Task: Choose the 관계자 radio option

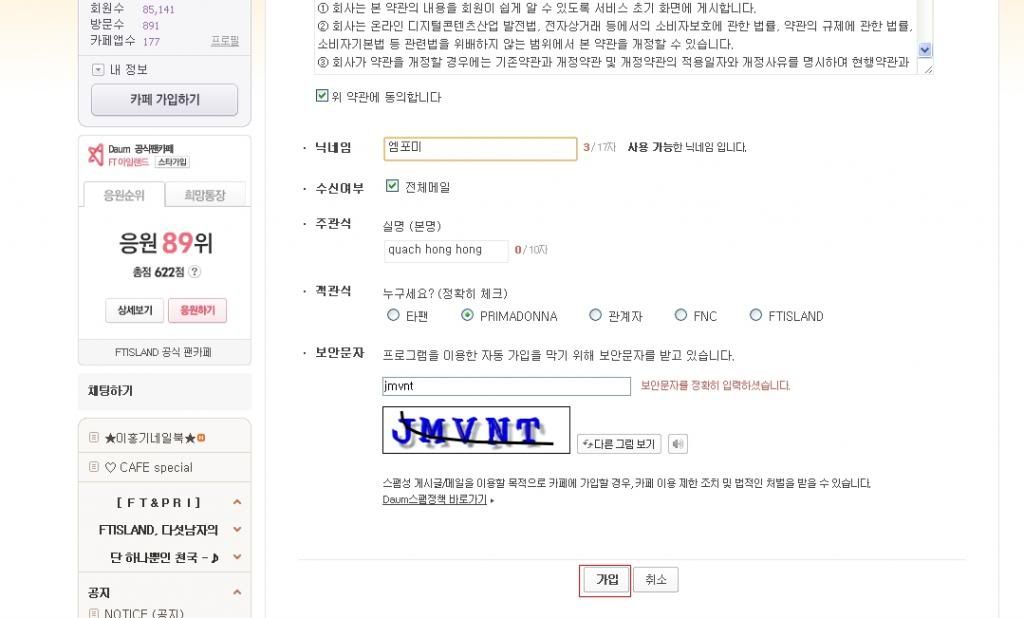Action: (x=595, y=316)
